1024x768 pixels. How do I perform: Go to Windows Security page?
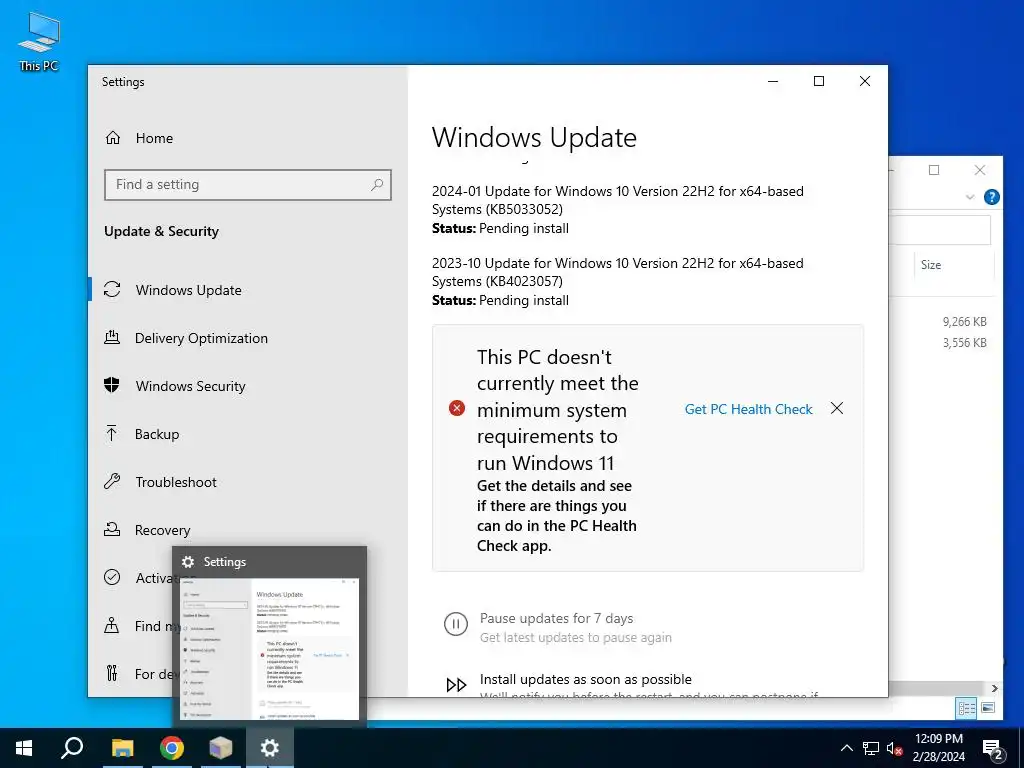191,386
